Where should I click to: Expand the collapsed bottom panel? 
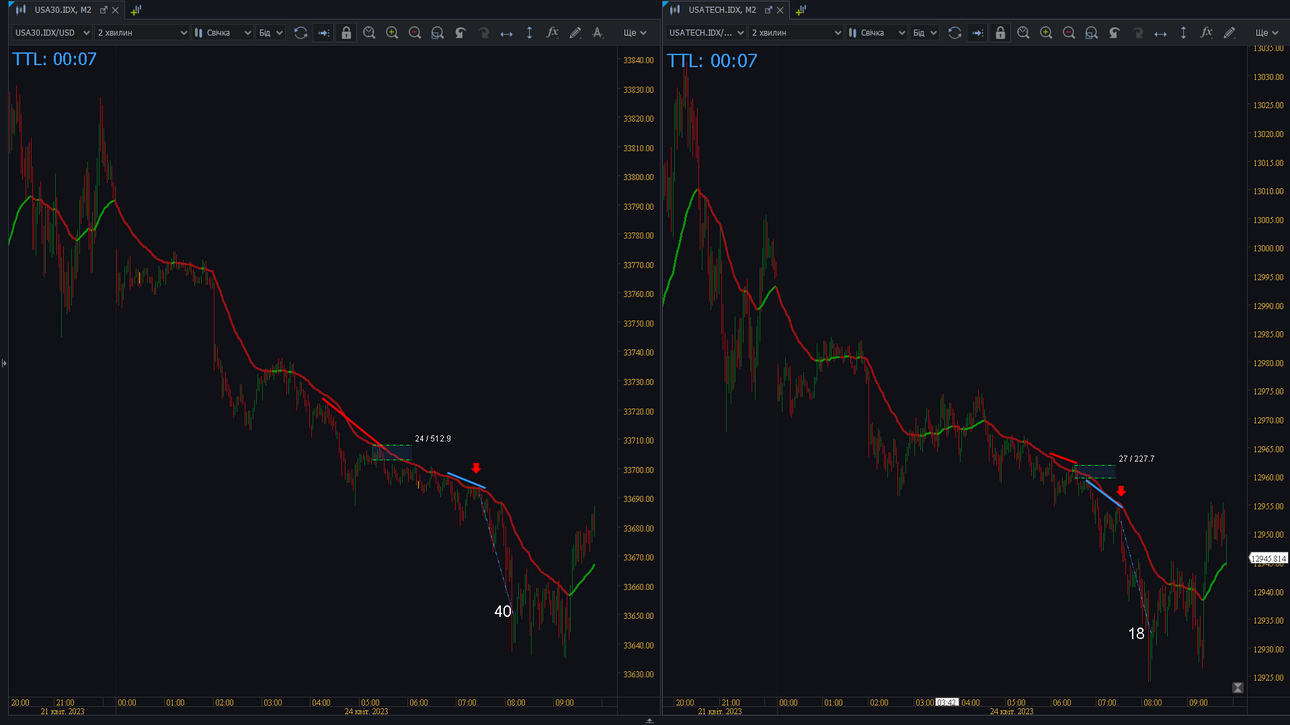(649, 720)
